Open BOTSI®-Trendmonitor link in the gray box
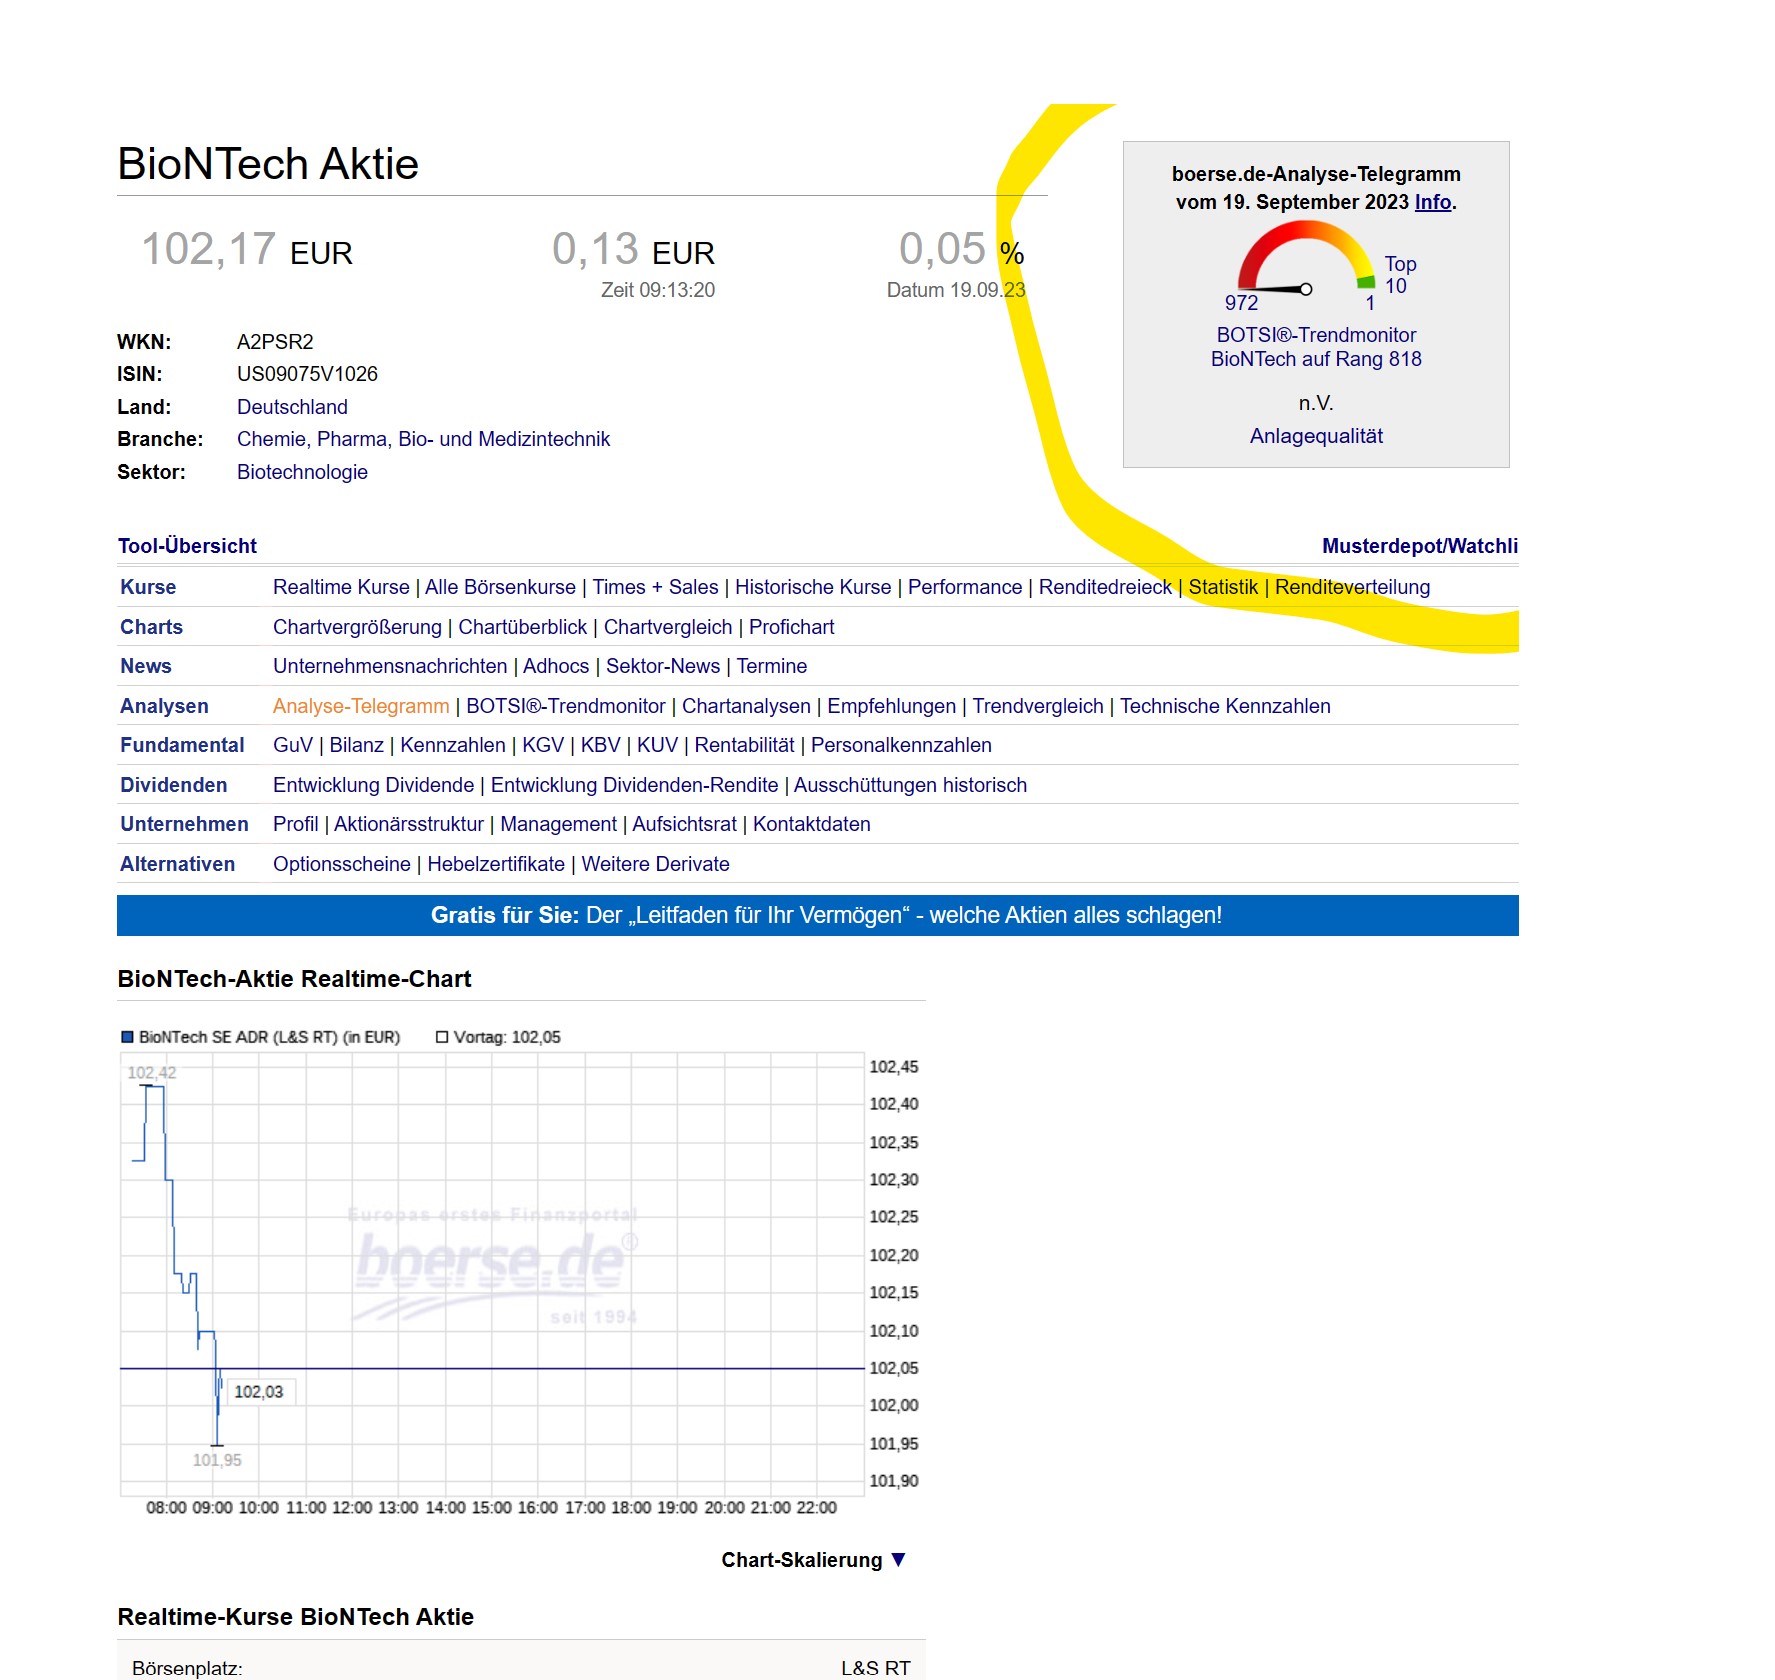The image size is (1775, 1680). click(x=1316, y=335)
